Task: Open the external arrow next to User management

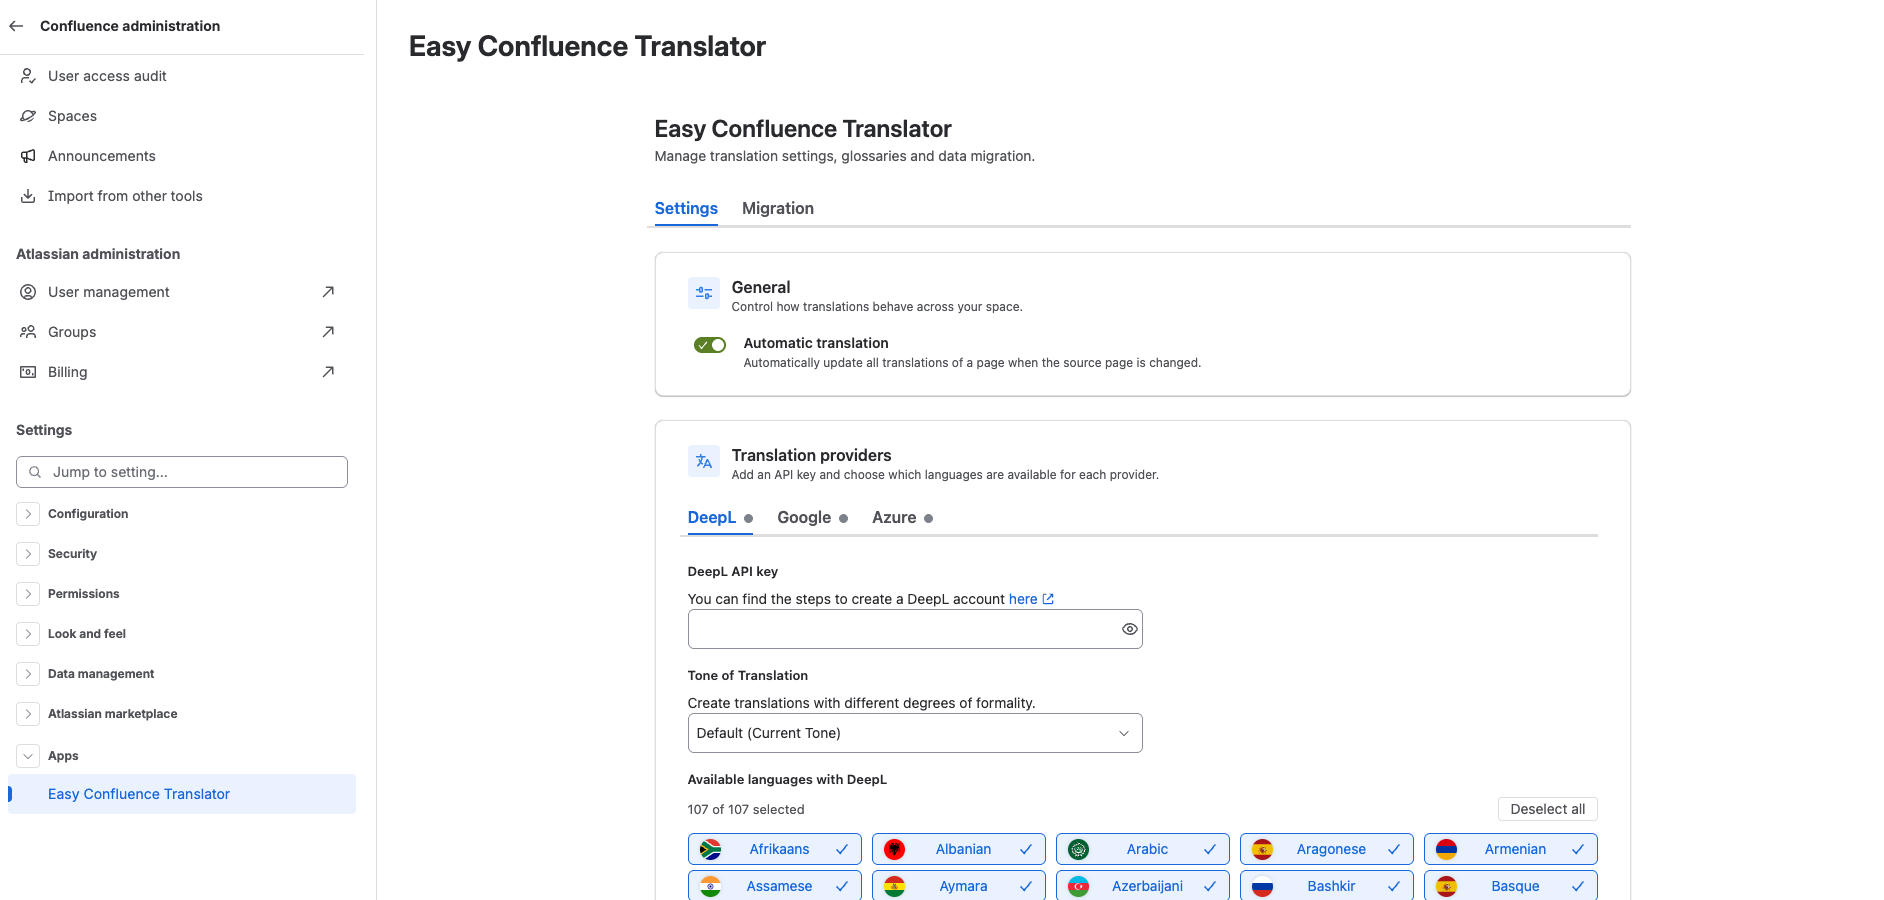Action: (x=328, y=292)
